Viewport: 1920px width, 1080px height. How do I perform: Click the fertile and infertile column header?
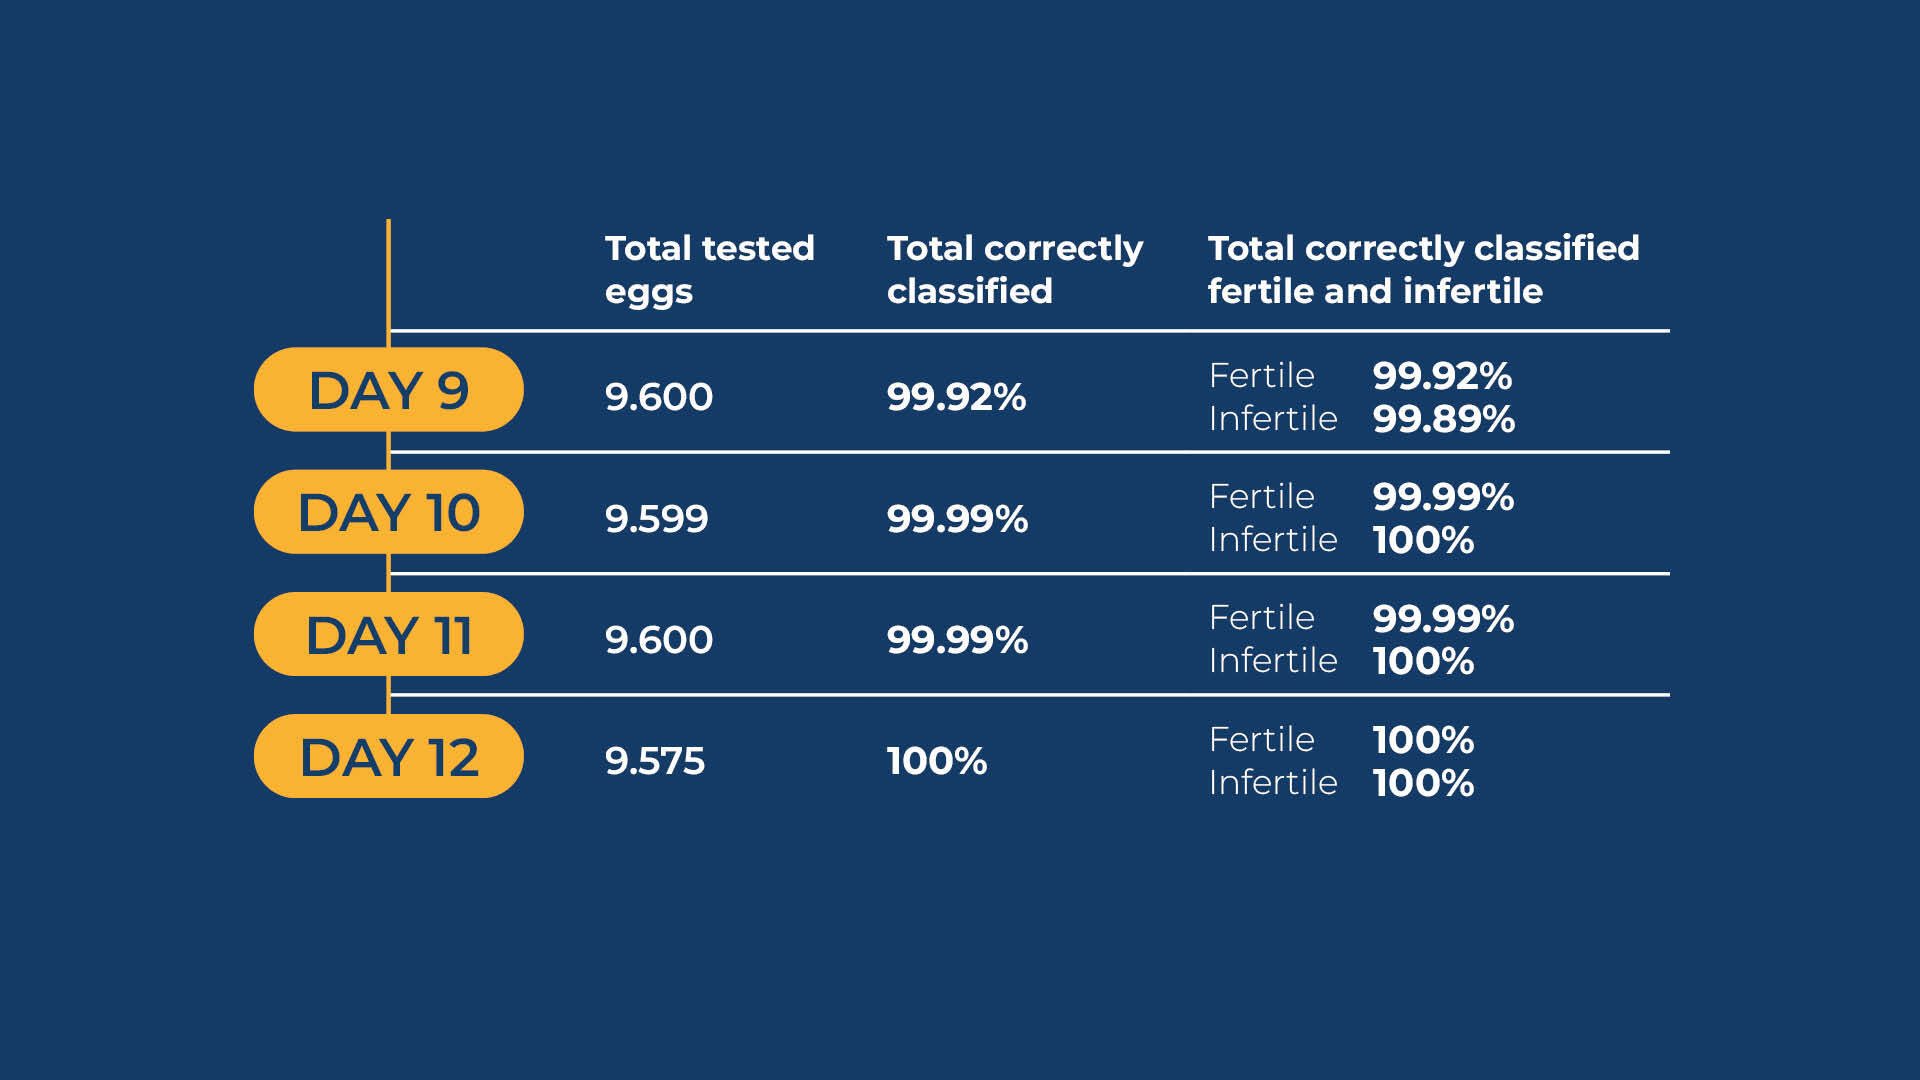coord(1424,269)
